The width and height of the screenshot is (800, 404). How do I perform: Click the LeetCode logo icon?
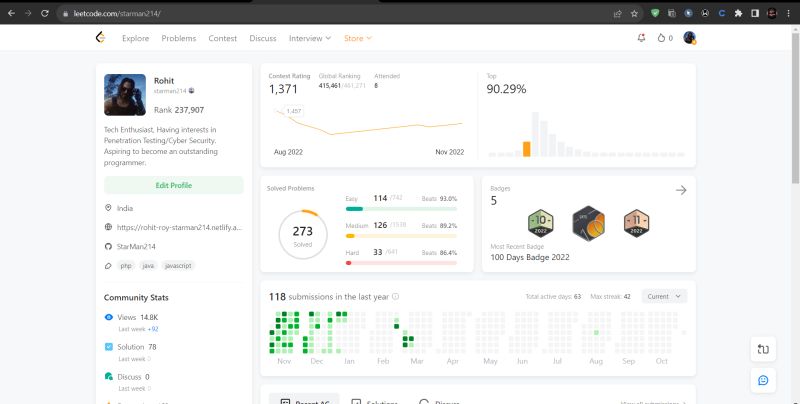(x=101, y=37)
